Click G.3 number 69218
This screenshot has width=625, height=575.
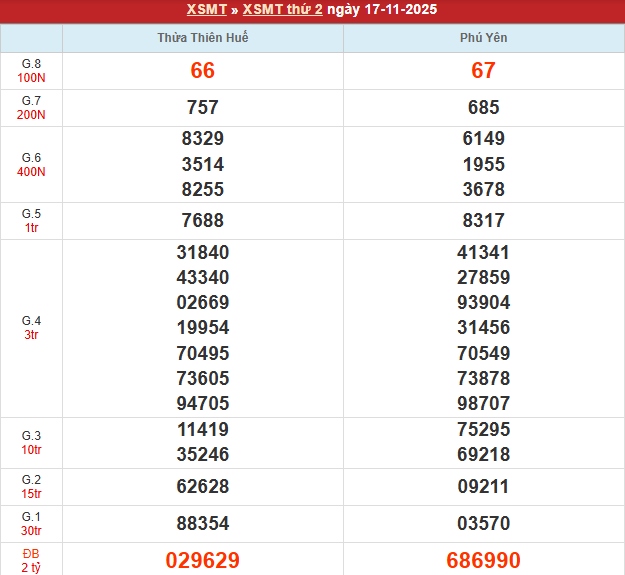point(483,454)
